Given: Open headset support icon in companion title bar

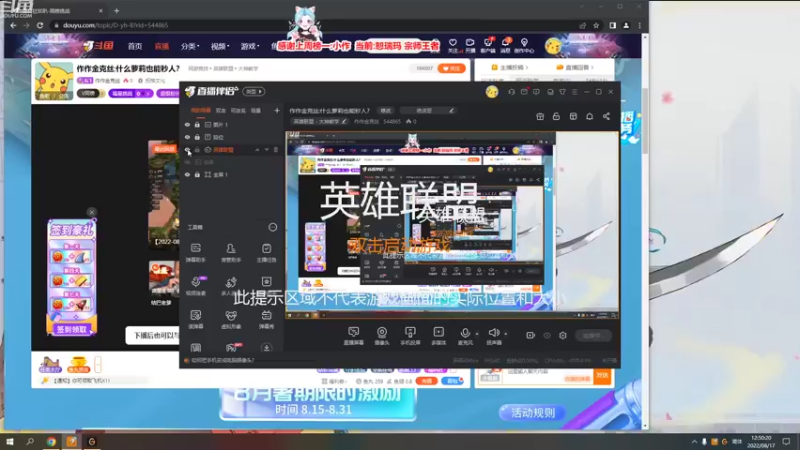Looking at the screenshot, I should pos(511,92).
